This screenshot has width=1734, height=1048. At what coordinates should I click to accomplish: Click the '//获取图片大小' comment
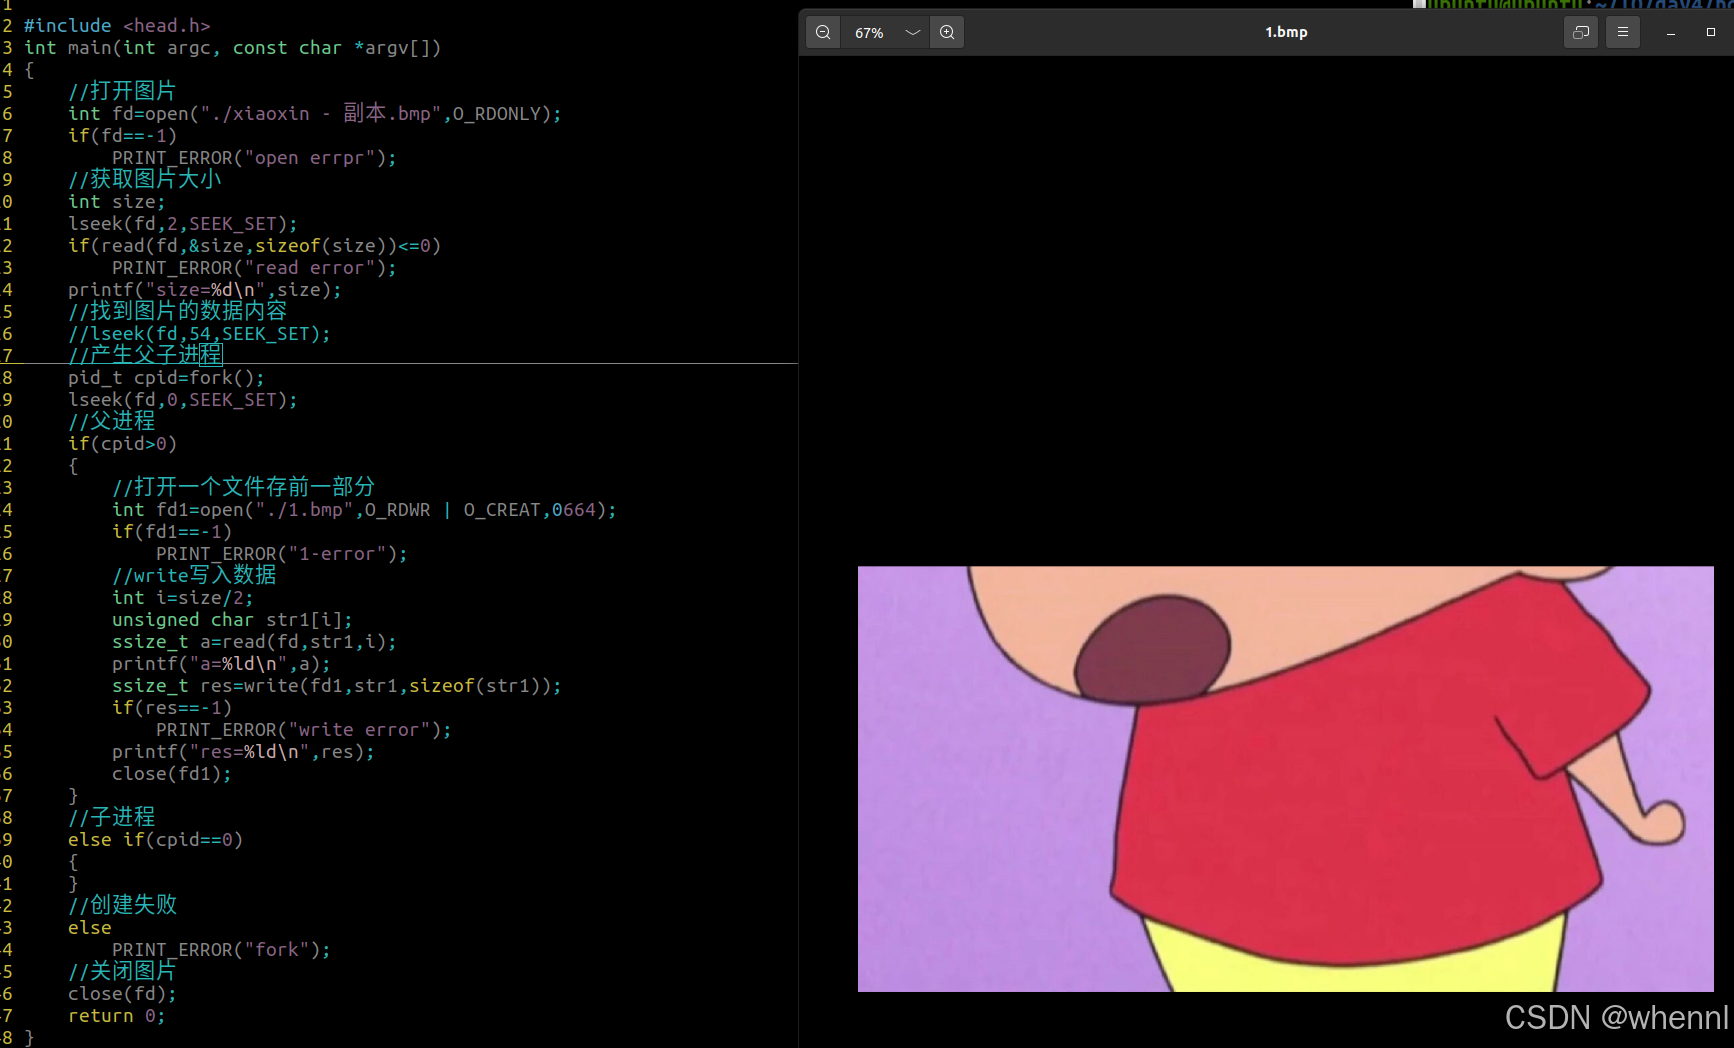pos(144,179)
